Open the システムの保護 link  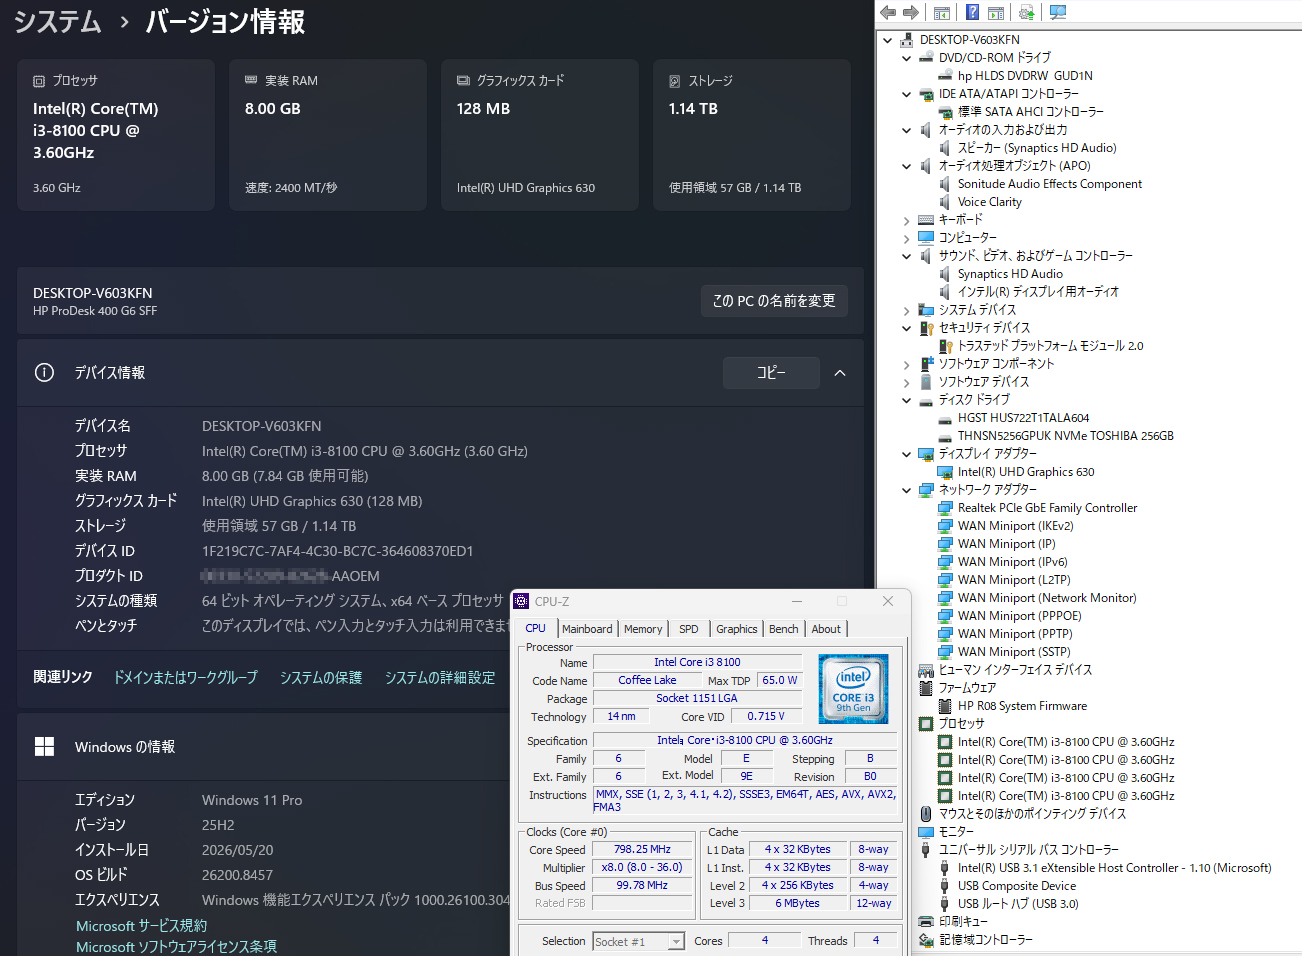(x=321, y=677)
